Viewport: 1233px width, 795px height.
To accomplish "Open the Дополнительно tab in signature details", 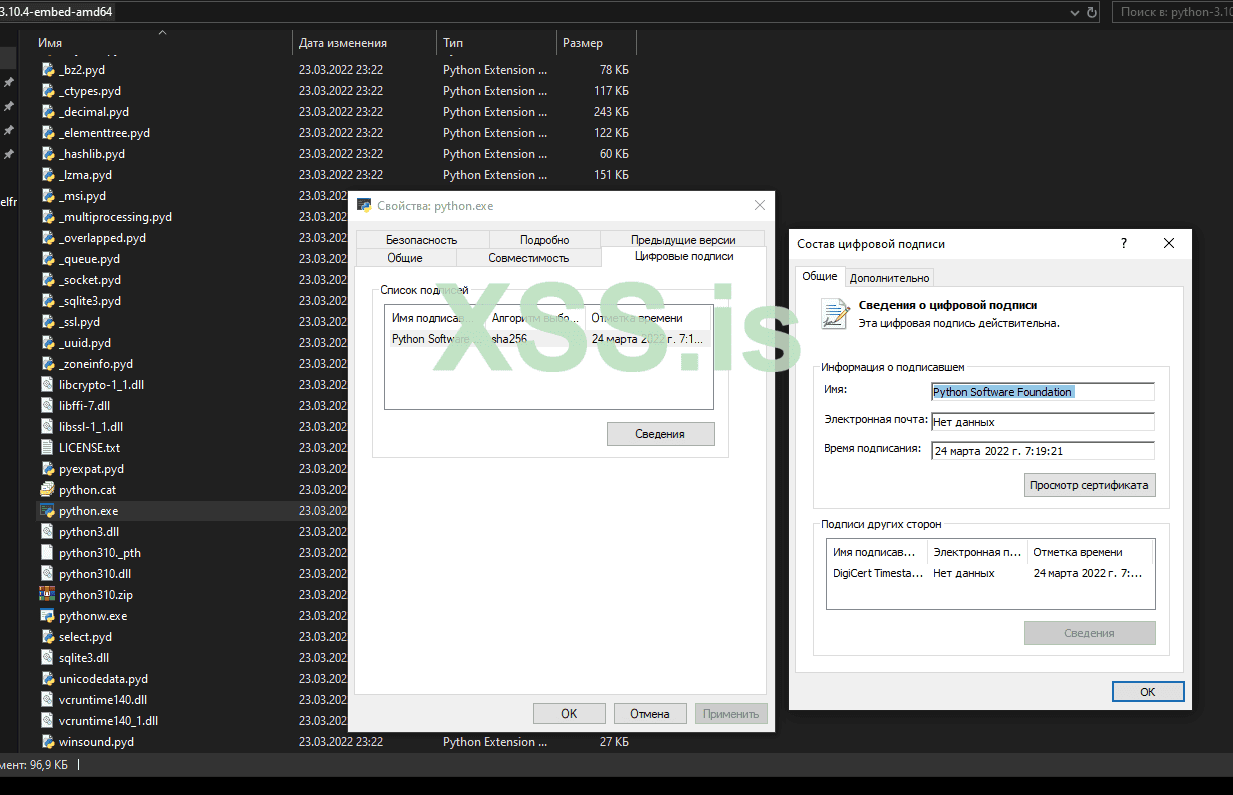I will point(889,278).
